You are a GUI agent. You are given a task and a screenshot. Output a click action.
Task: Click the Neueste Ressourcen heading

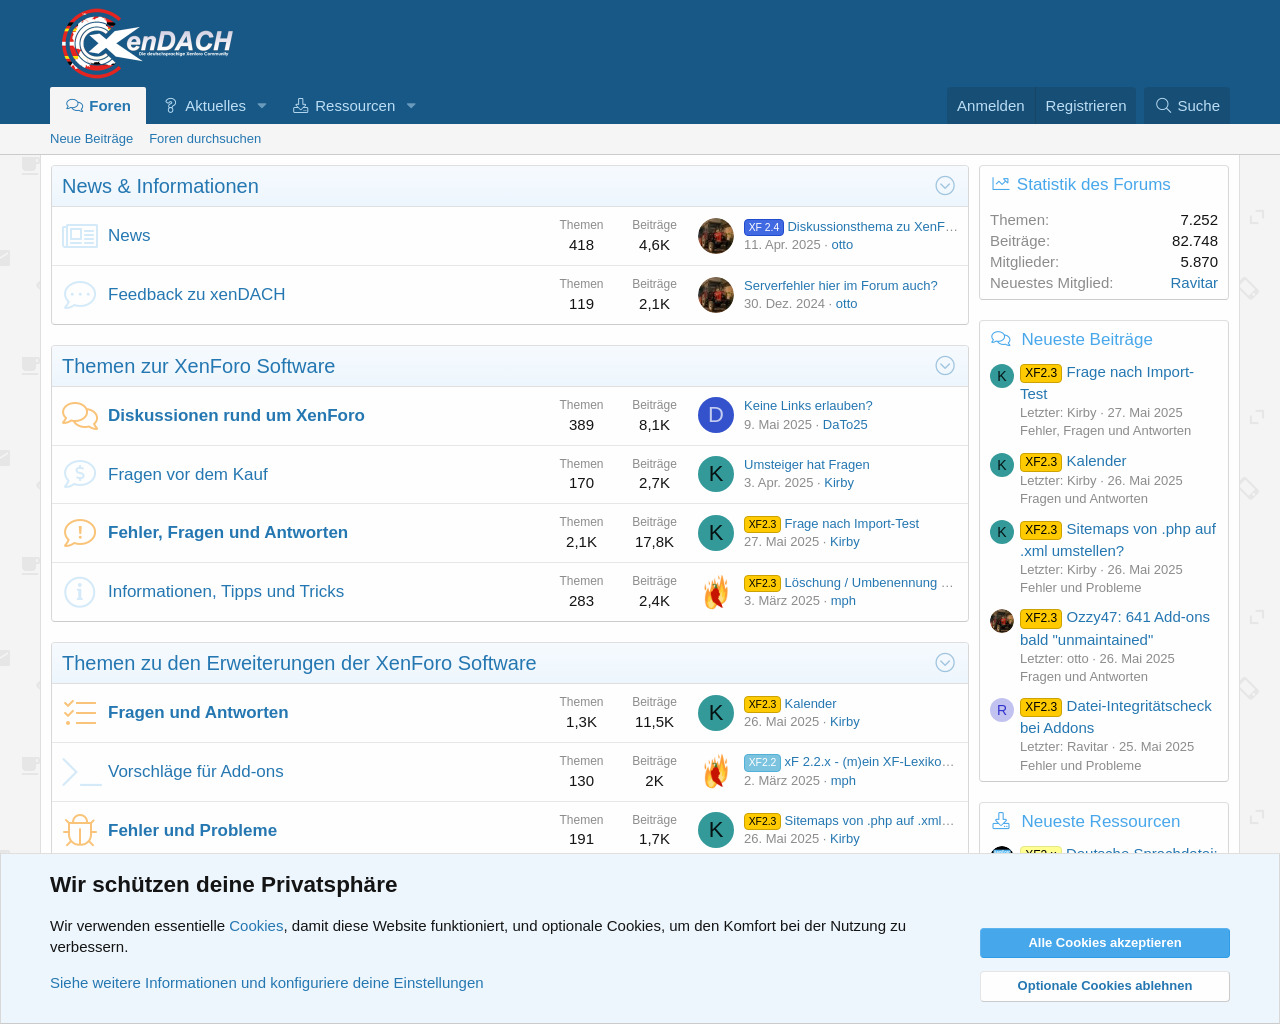1100,821
